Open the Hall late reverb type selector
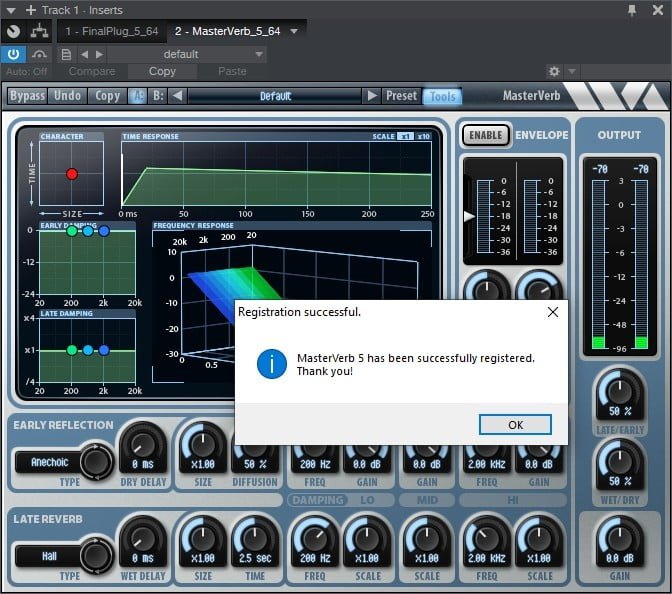The width and height of the screenshot is (672, 594). (x=49, y=556)
